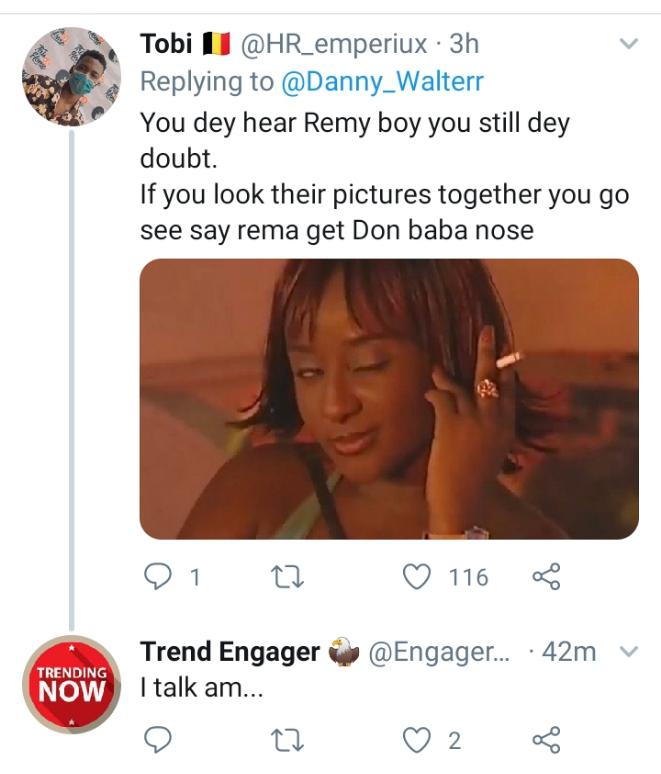Expand Trend Engager's tweet options menu
The image size is (661, 774).
(x=629, y=653)
